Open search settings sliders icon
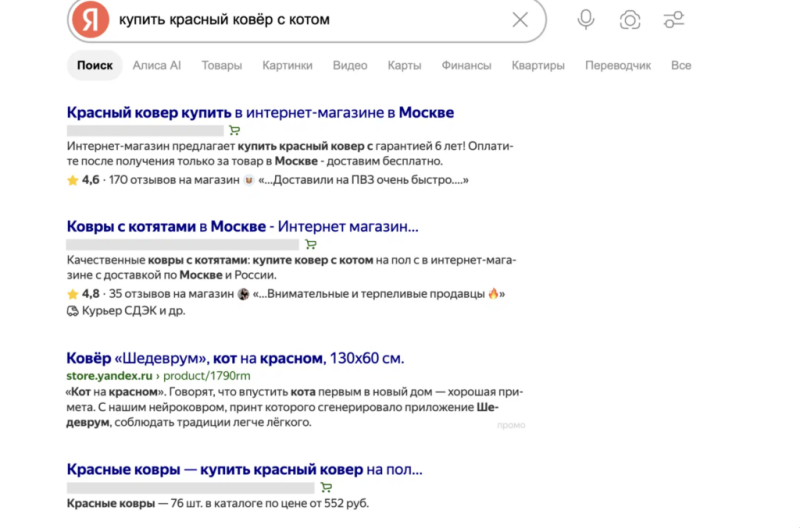 click(x=673, y=20)
